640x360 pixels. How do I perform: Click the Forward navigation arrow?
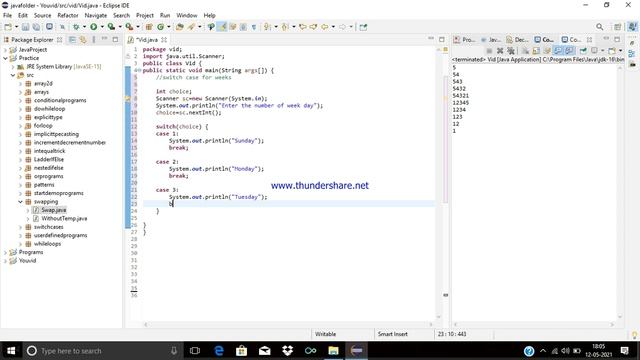coord(342,27)
